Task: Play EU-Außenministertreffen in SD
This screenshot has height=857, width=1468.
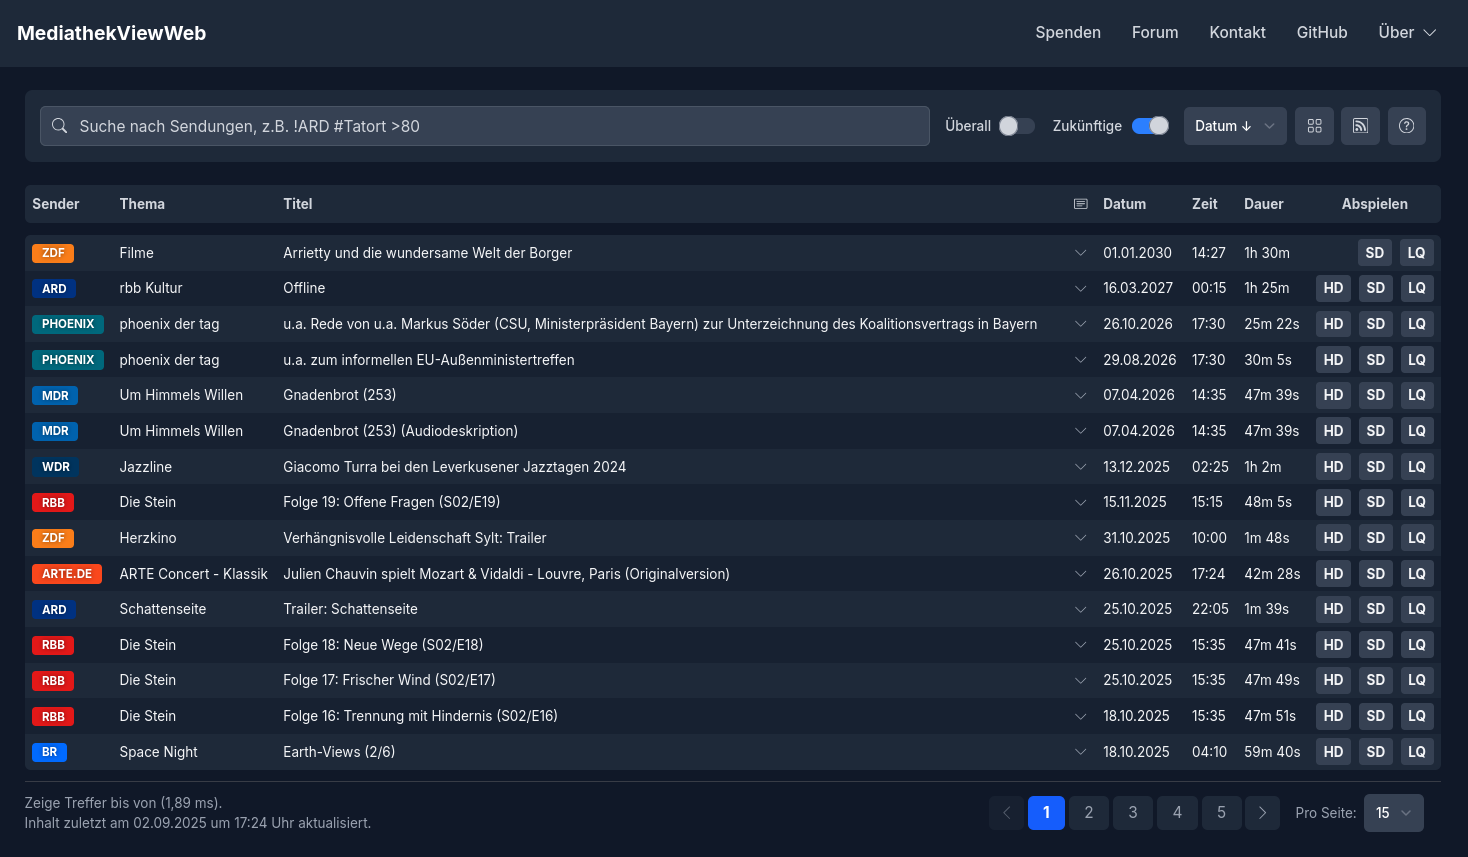Action: 1375,360
